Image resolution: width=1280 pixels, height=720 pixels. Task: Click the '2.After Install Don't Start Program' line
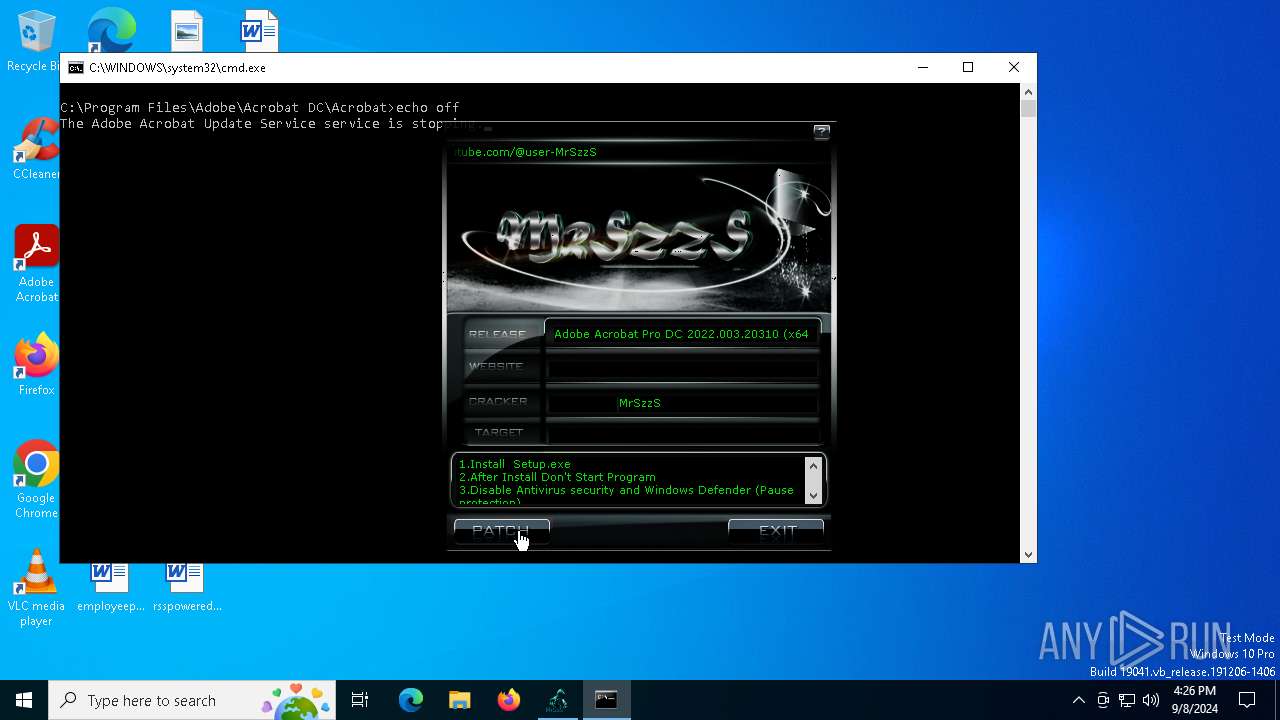tap(557, 477)
